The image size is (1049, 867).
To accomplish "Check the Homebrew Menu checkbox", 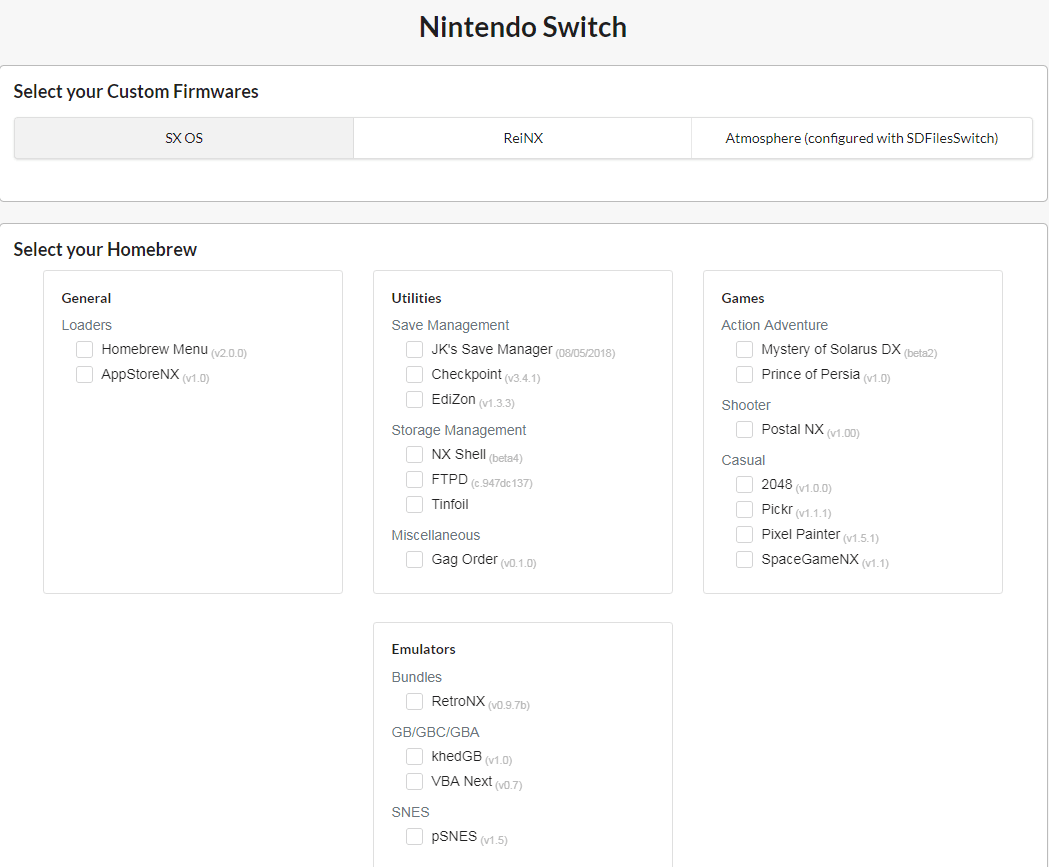I will 84,349.
